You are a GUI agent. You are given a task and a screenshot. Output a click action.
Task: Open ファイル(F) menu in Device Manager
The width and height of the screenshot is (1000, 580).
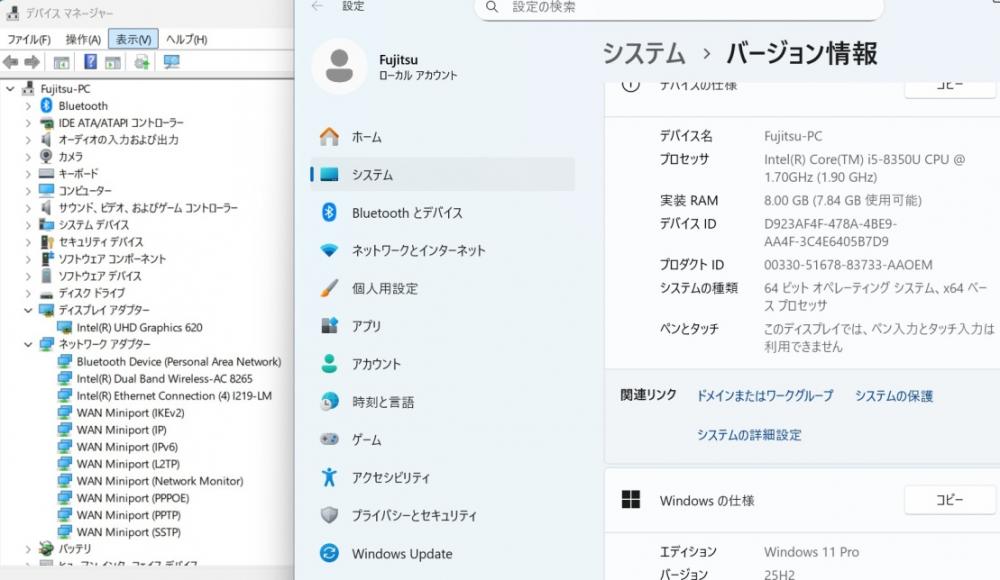29,40
